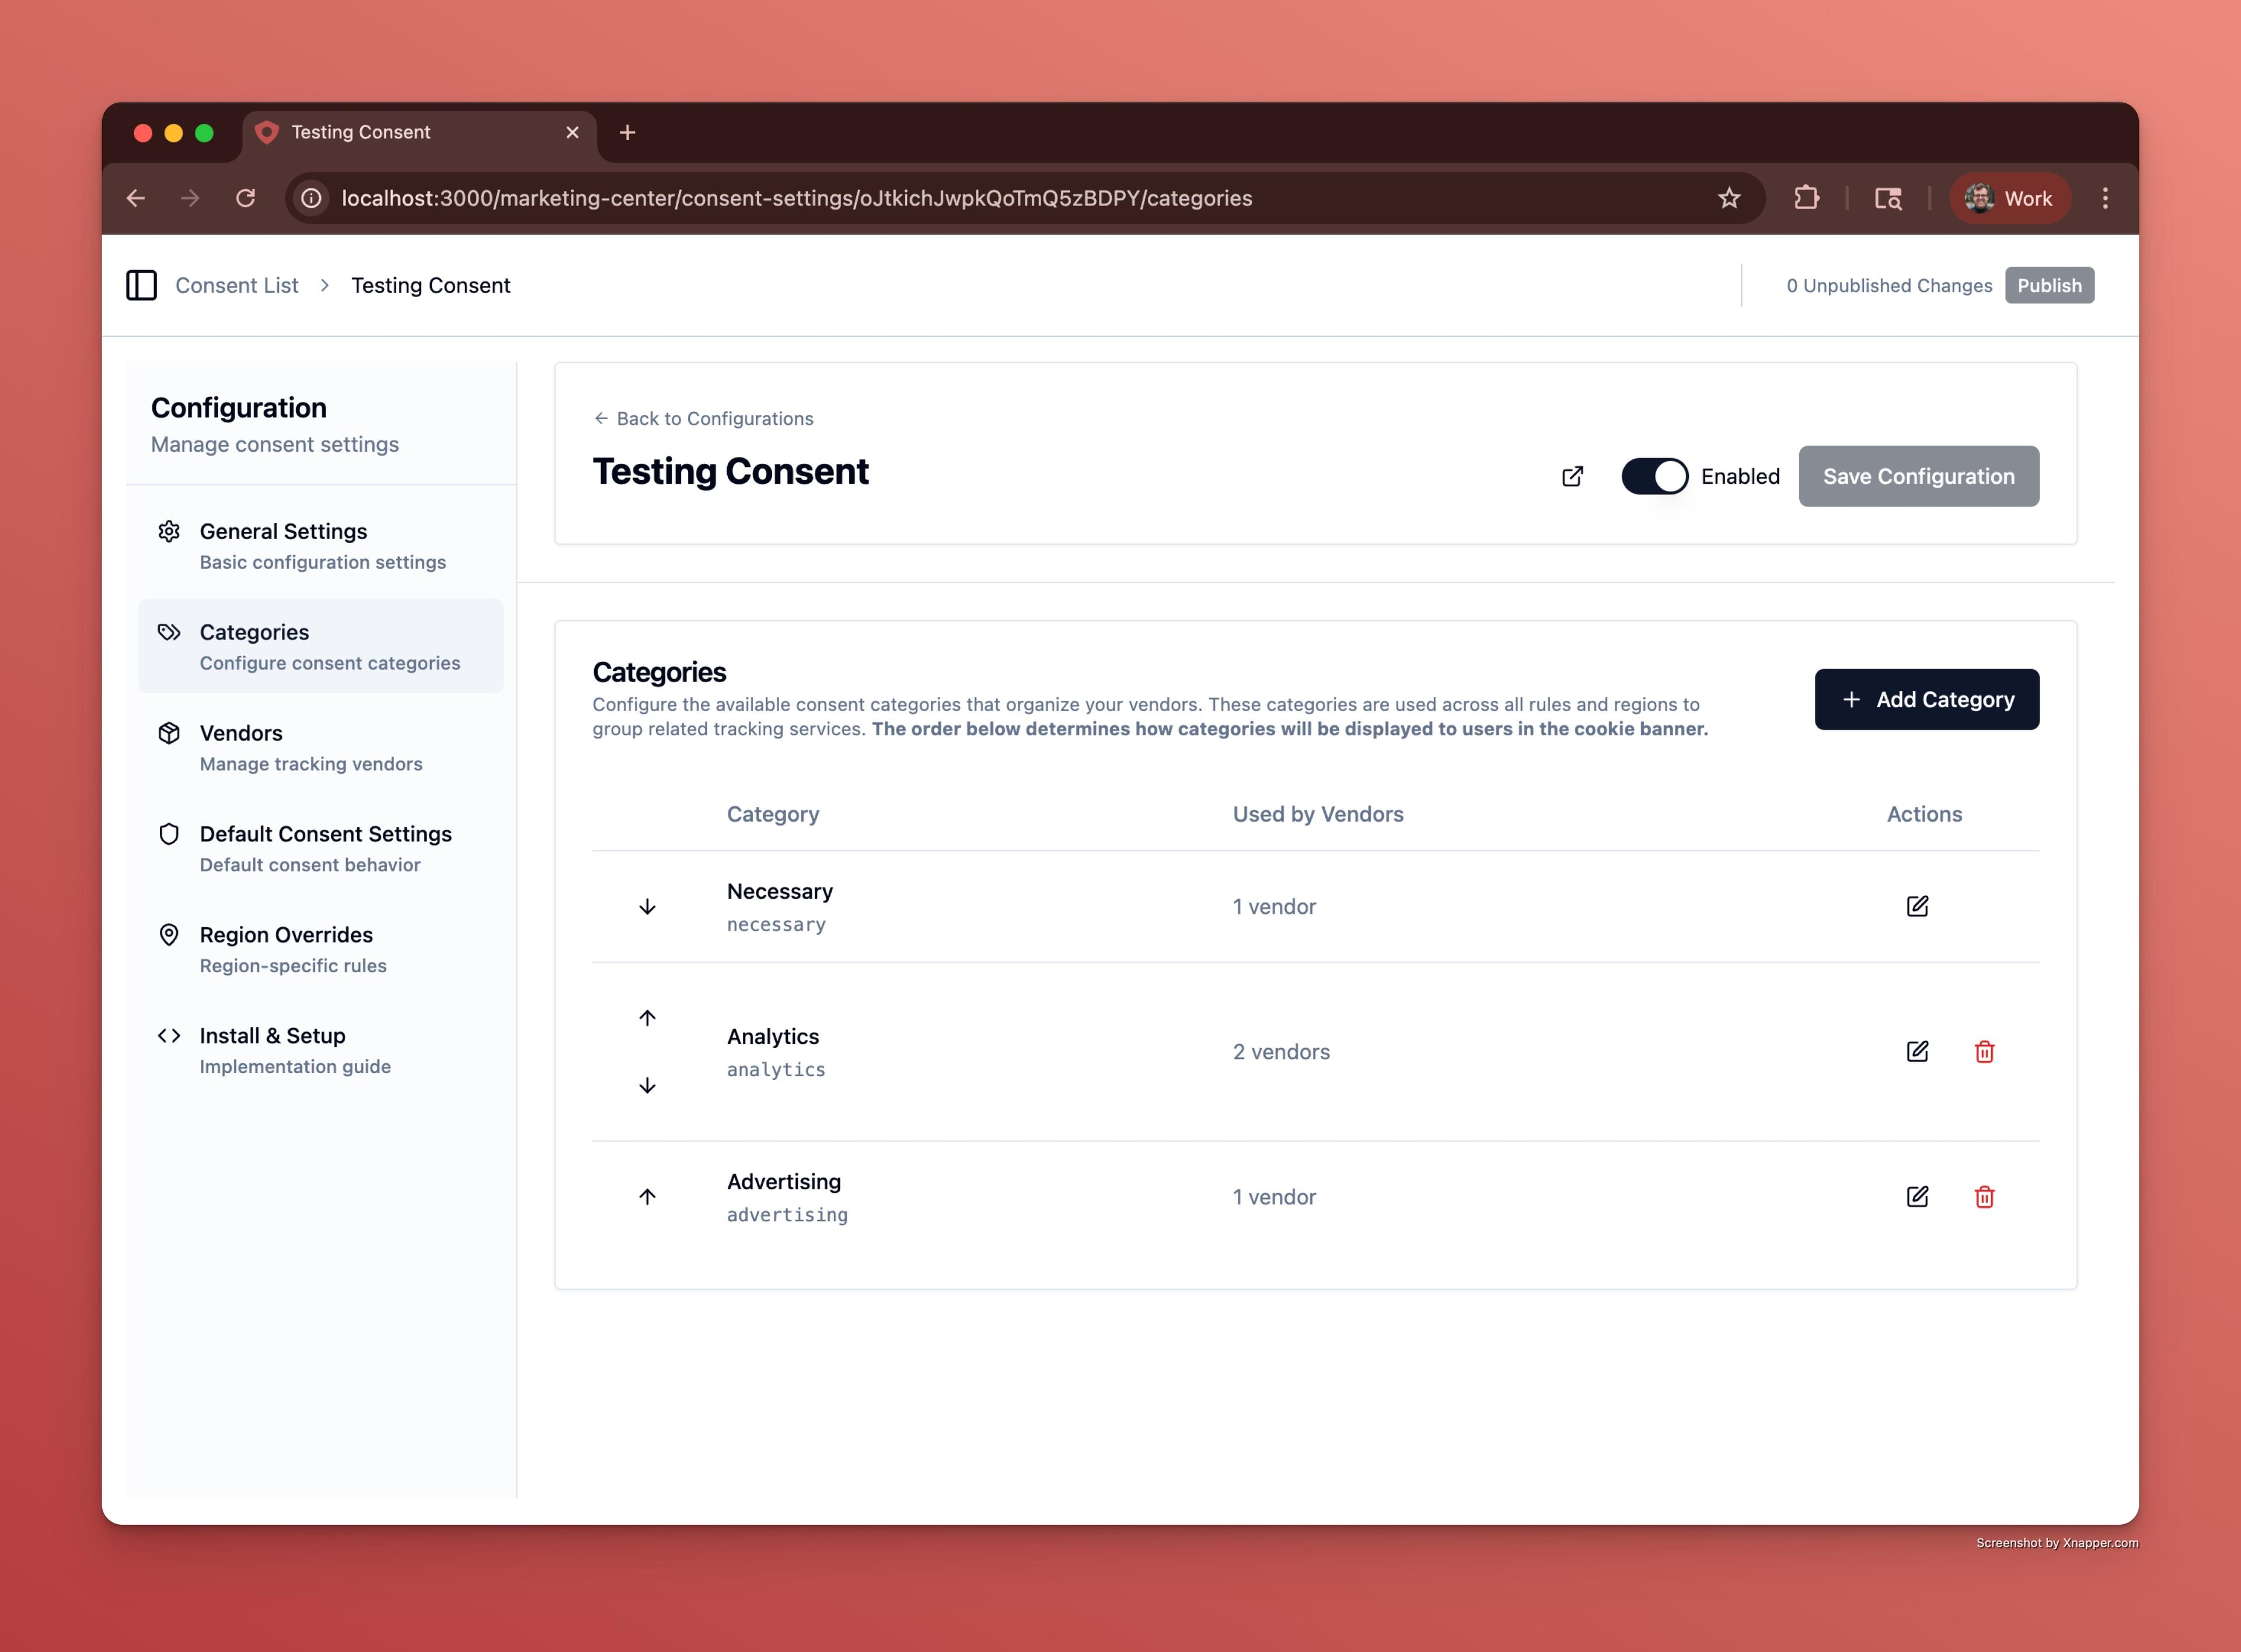The width and height of the screenshot is (2241, 1652).
Task: Move Necessary category down
Action: click(x=647, y=907)
